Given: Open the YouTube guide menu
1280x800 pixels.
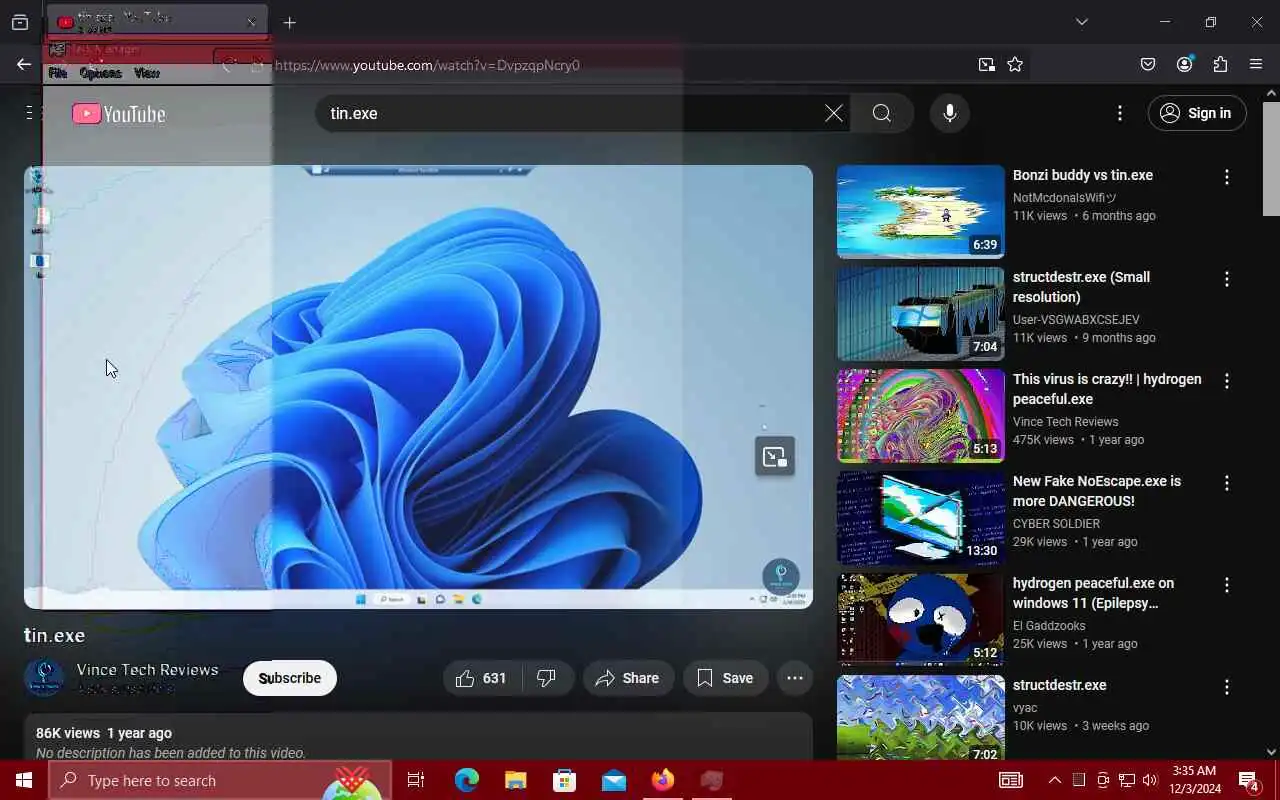Looking at the screenshot, I should (31, 113).
